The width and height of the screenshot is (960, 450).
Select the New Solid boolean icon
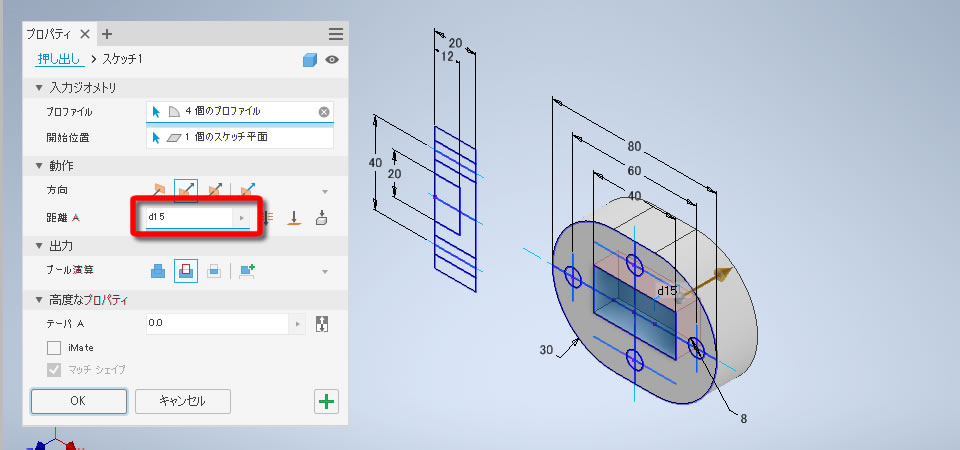click(x=247, y=270)
